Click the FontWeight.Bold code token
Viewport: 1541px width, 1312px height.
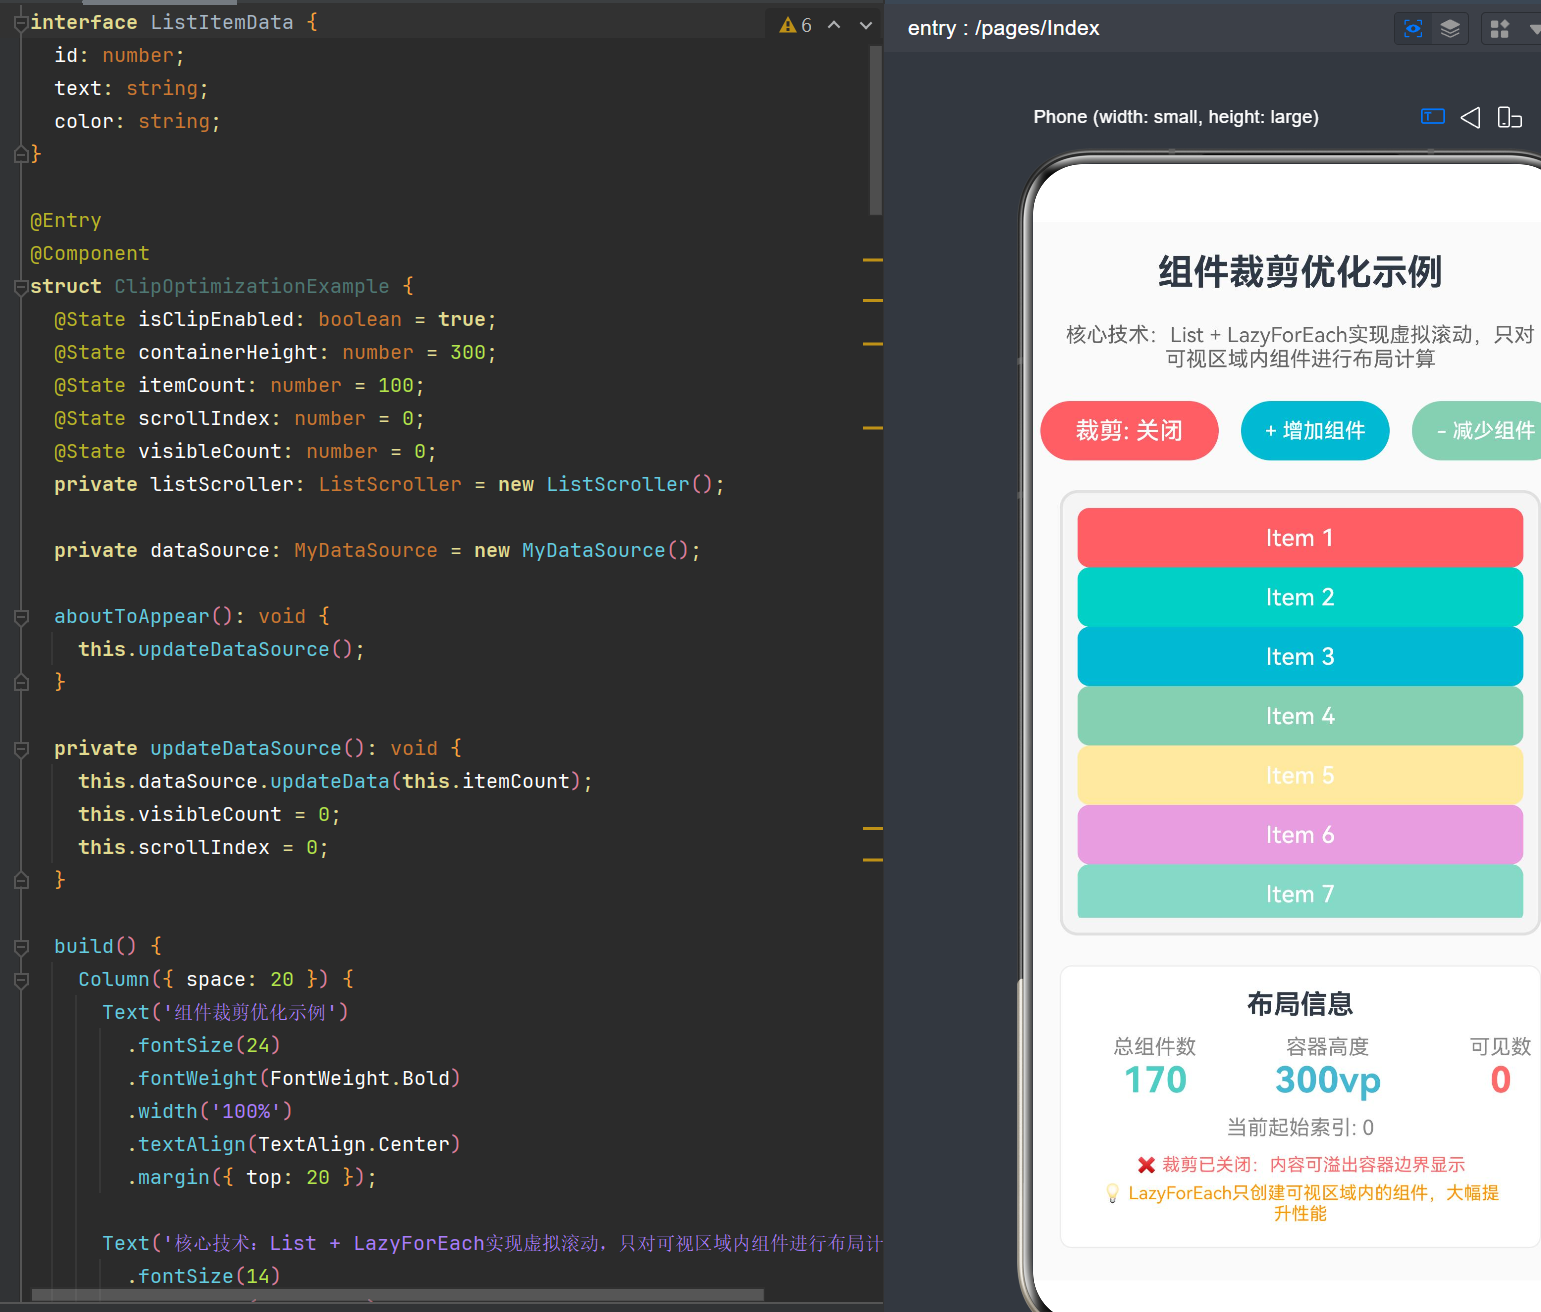click(x=359, y=1078)
